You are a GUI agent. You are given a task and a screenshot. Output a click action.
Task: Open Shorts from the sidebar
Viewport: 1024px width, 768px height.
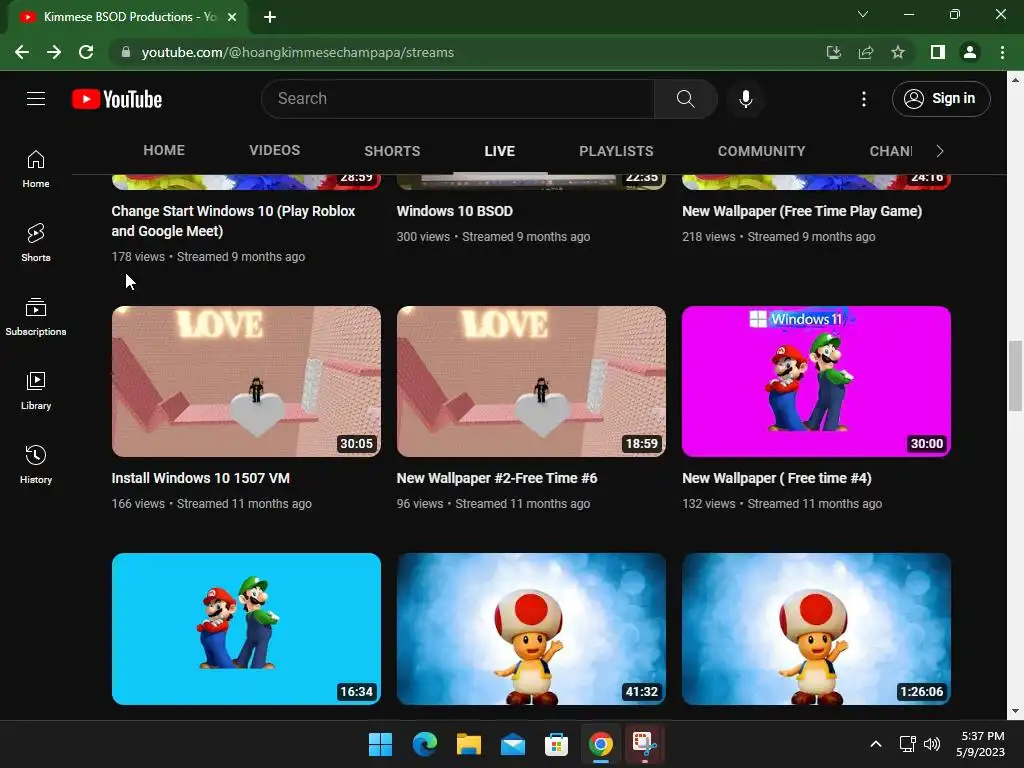coord(36,243)
